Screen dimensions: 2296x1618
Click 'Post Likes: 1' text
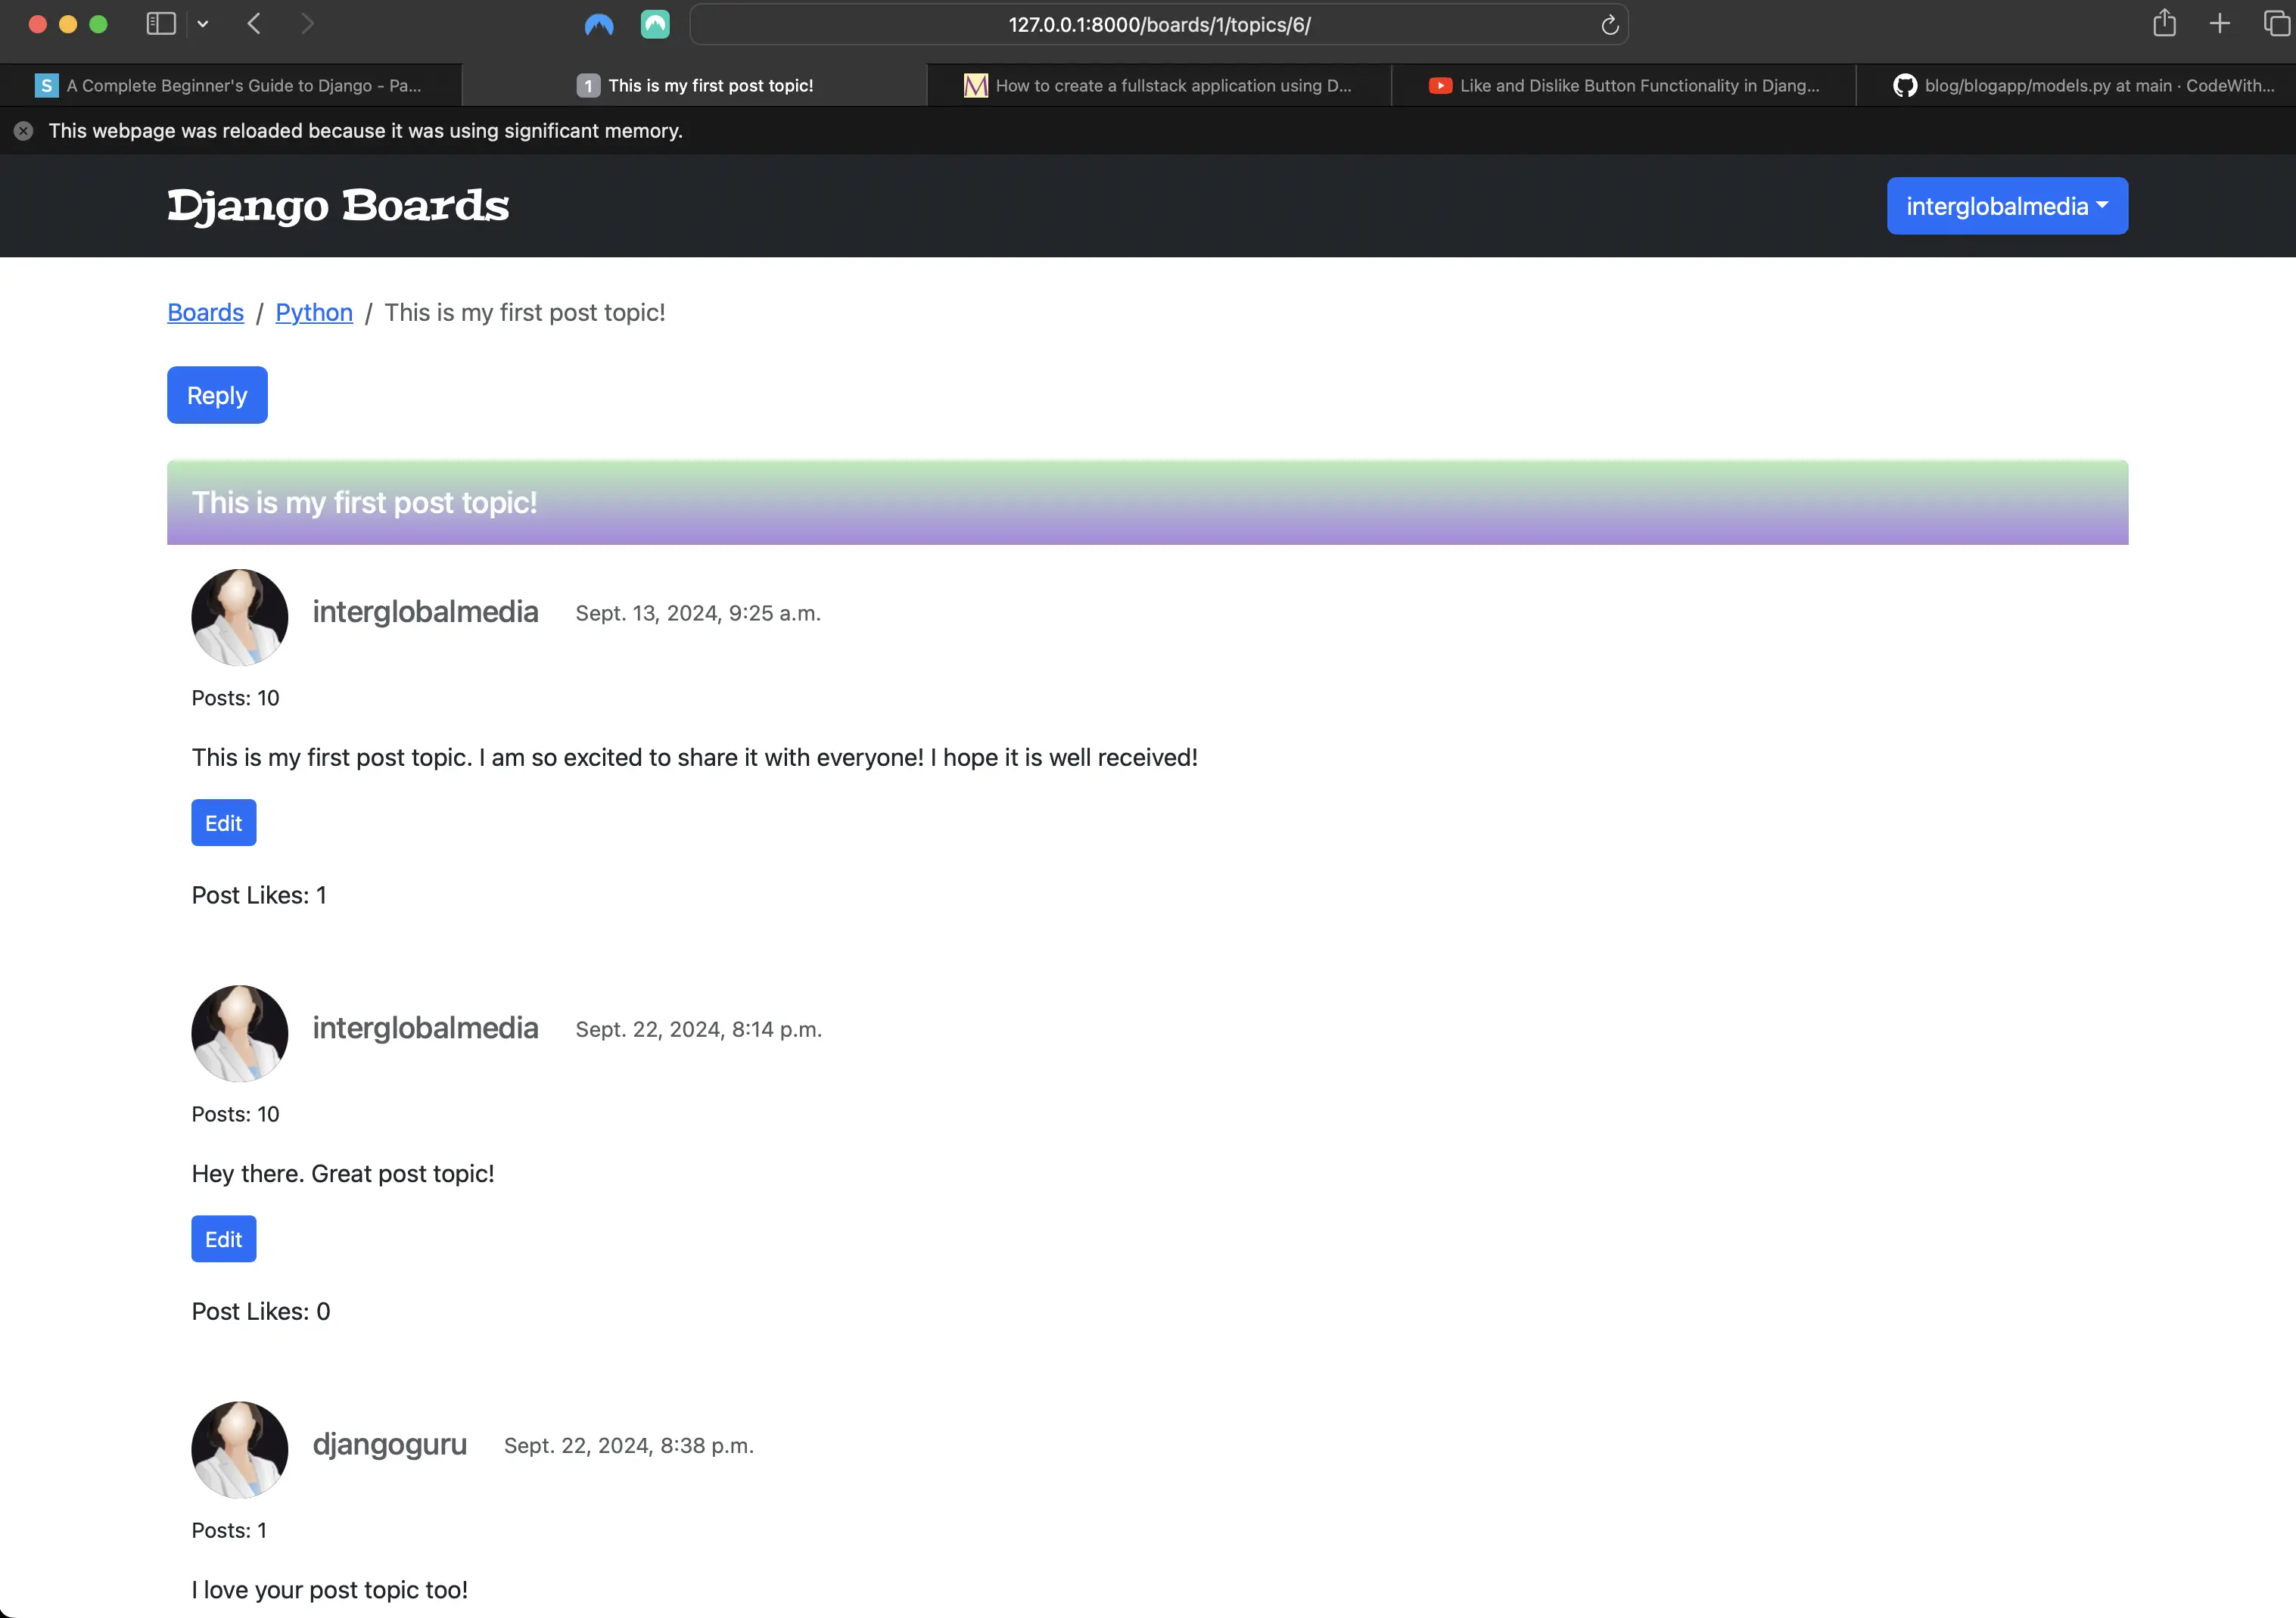tap(259, 895)
